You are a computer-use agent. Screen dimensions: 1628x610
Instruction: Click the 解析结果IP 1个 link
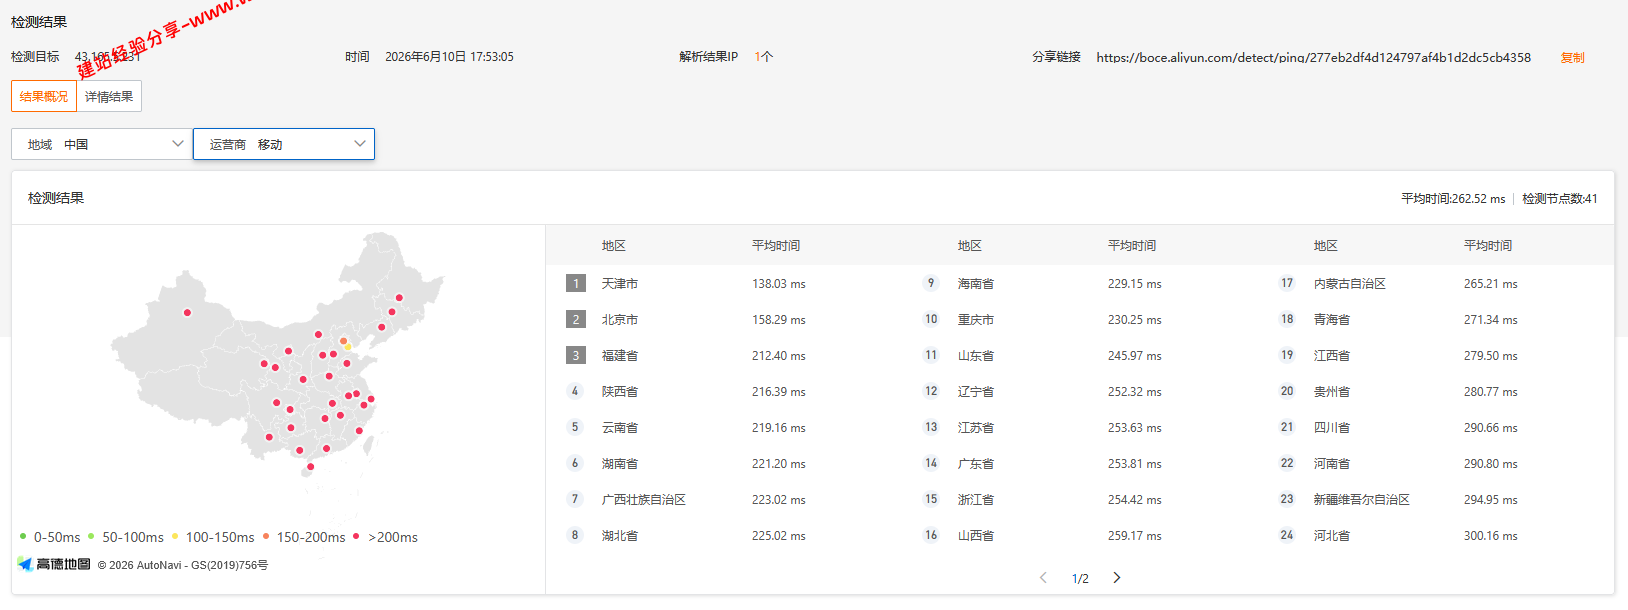click(x=764, y=57)
